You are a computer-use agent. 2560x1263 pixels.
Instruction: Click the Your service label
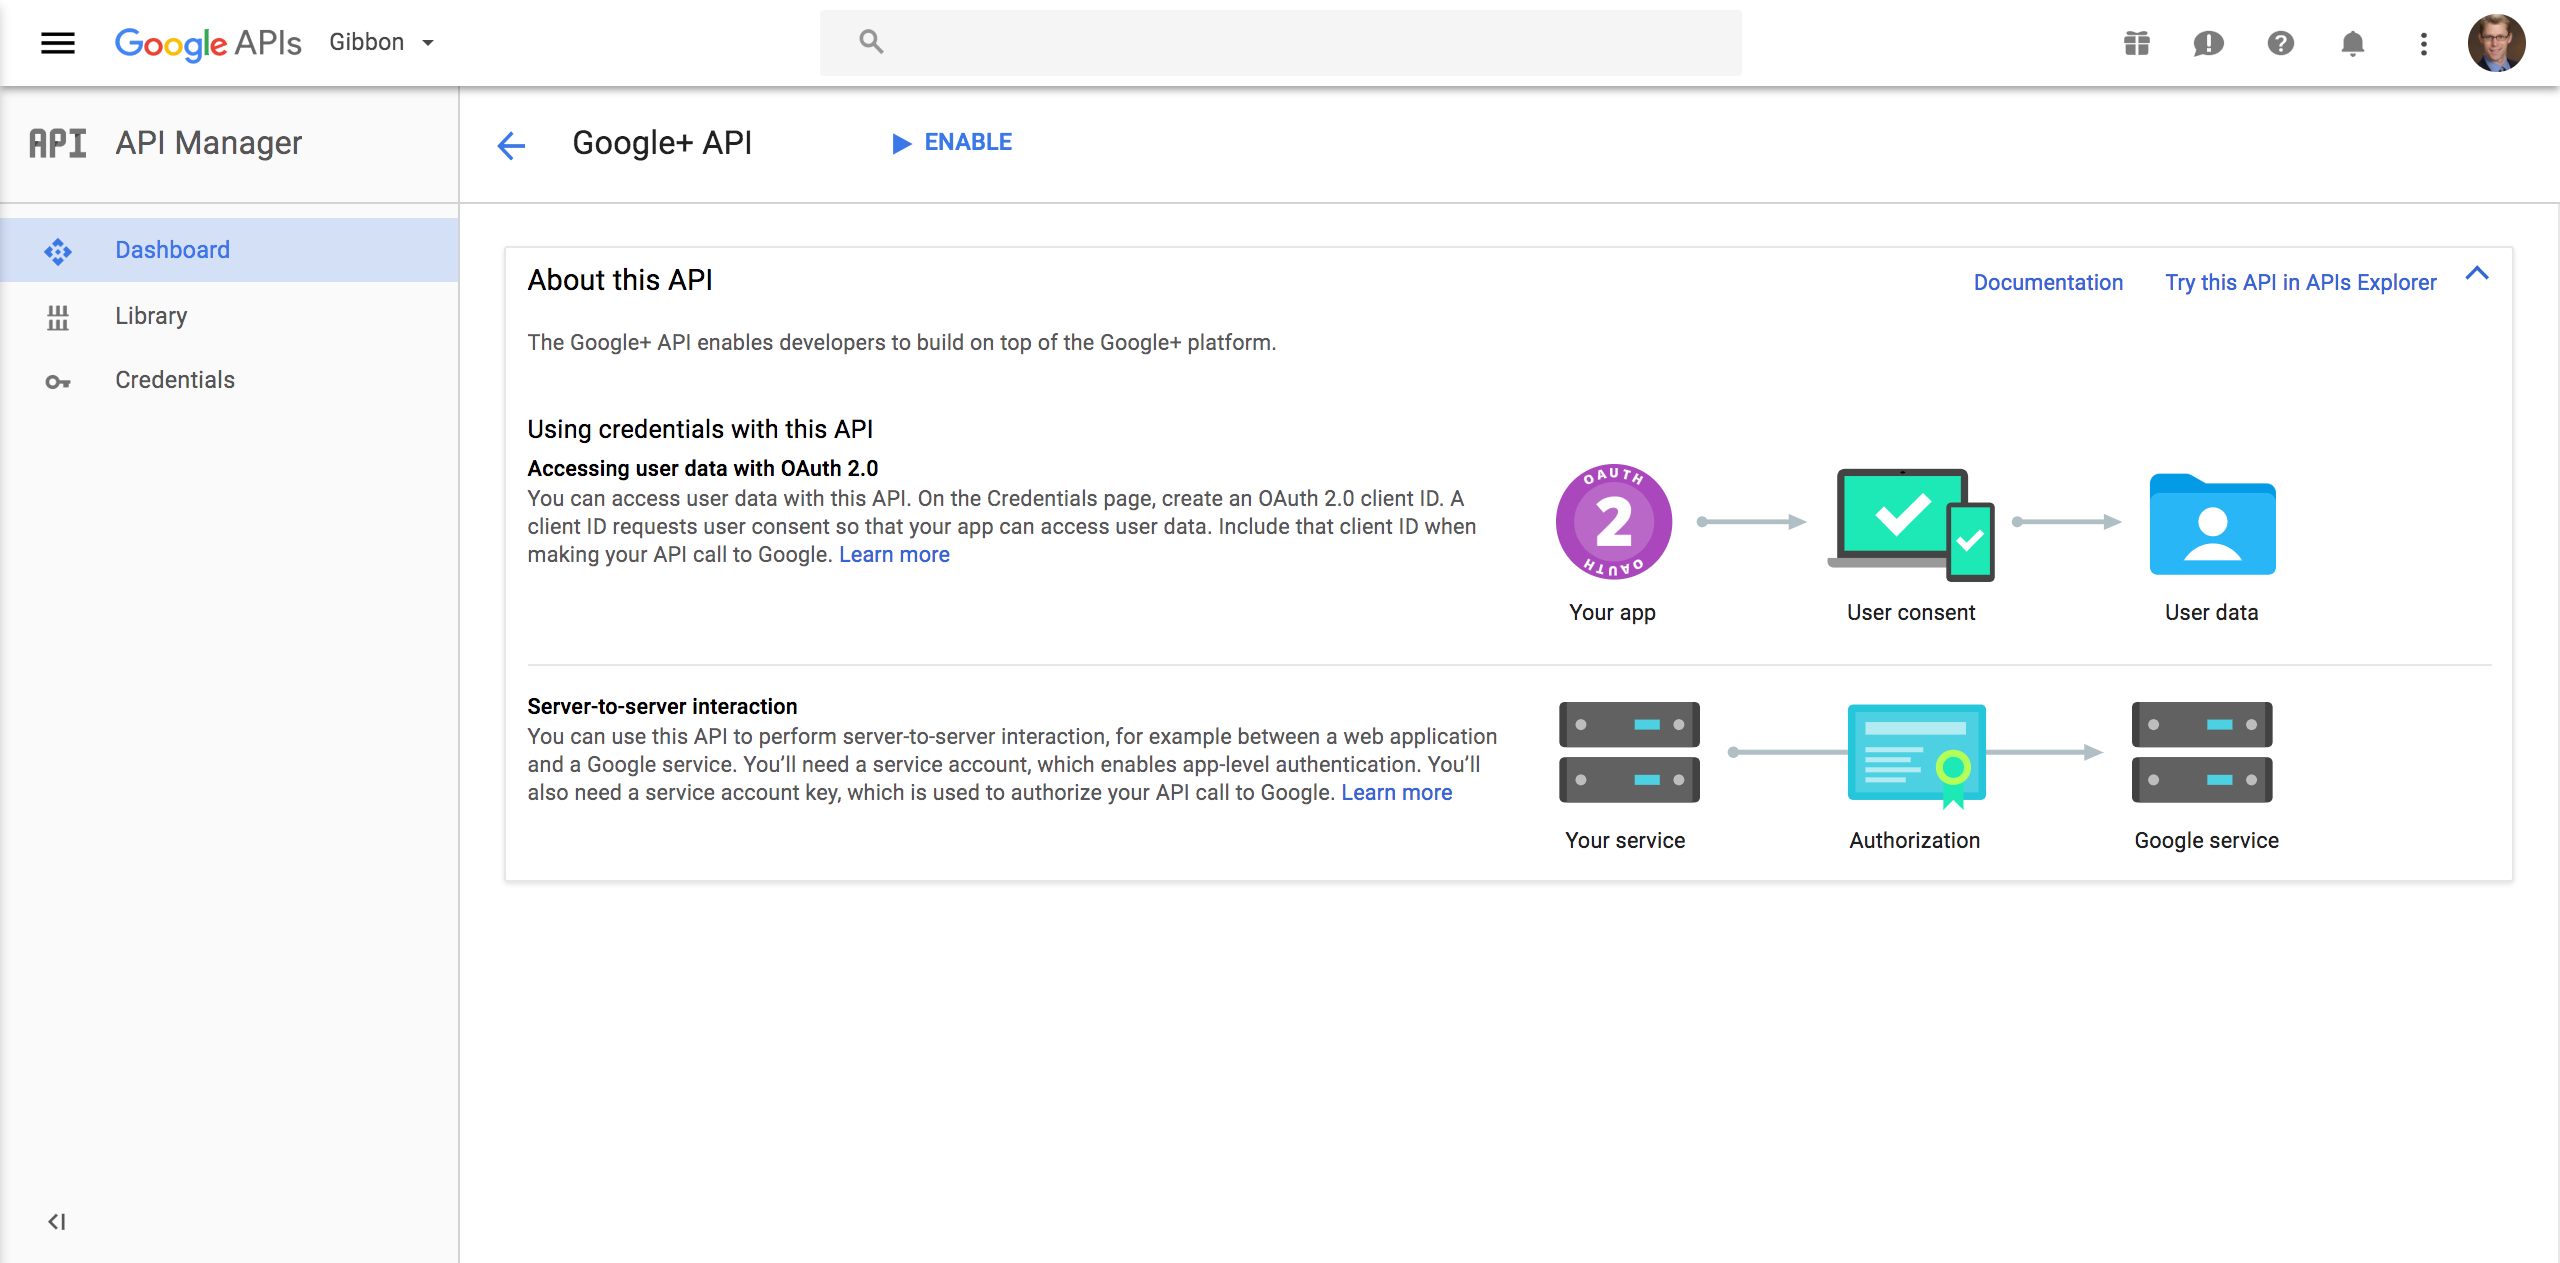click(1625, 840)
